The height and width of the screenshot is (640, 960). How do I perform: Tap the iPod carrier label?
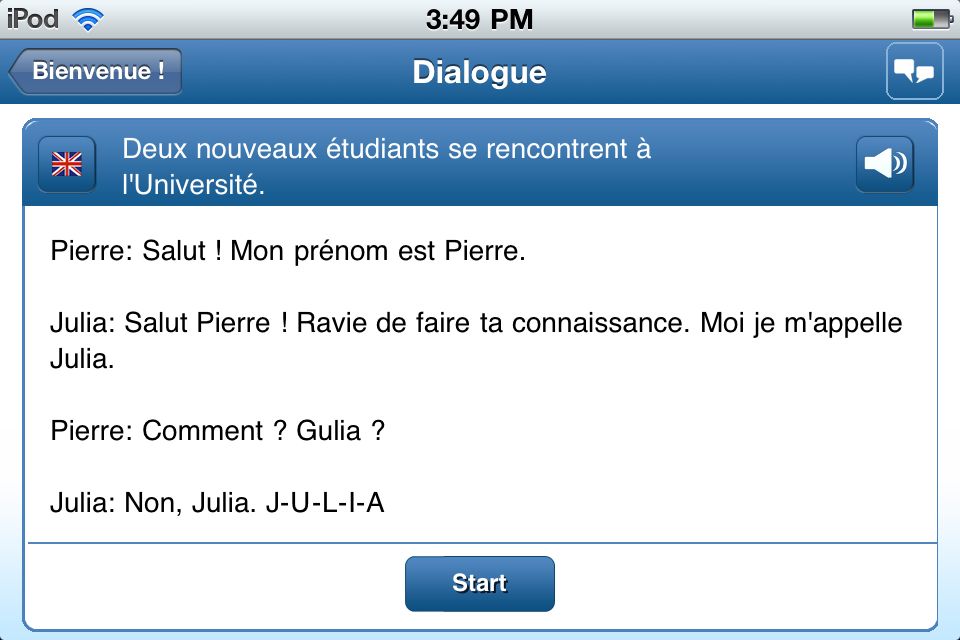[33, 18]
